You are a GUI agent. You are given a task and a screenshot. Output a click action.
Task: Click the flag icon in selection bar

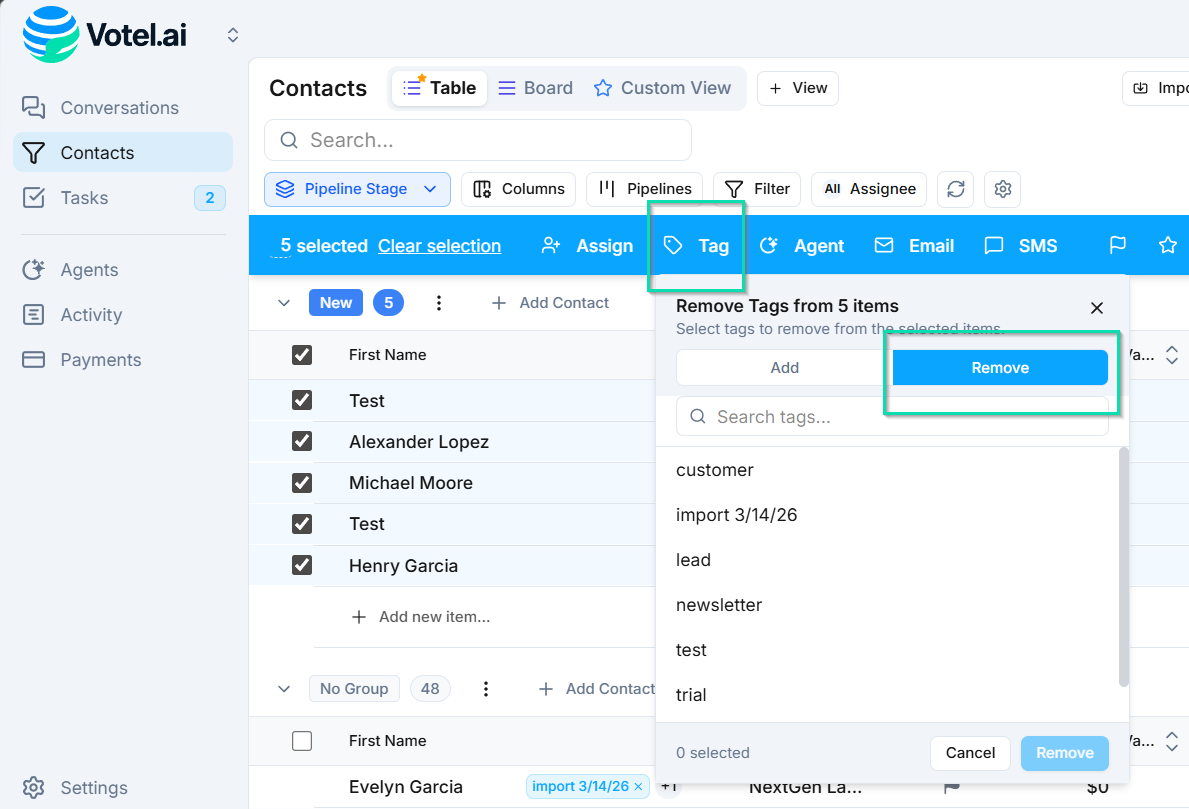[1118, 245]
